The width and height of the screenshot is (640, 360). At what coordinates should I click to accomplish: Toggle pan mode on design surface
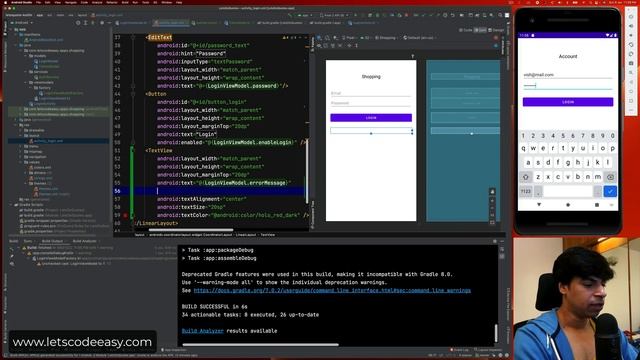pyautogui.click(x=492, y=192)
